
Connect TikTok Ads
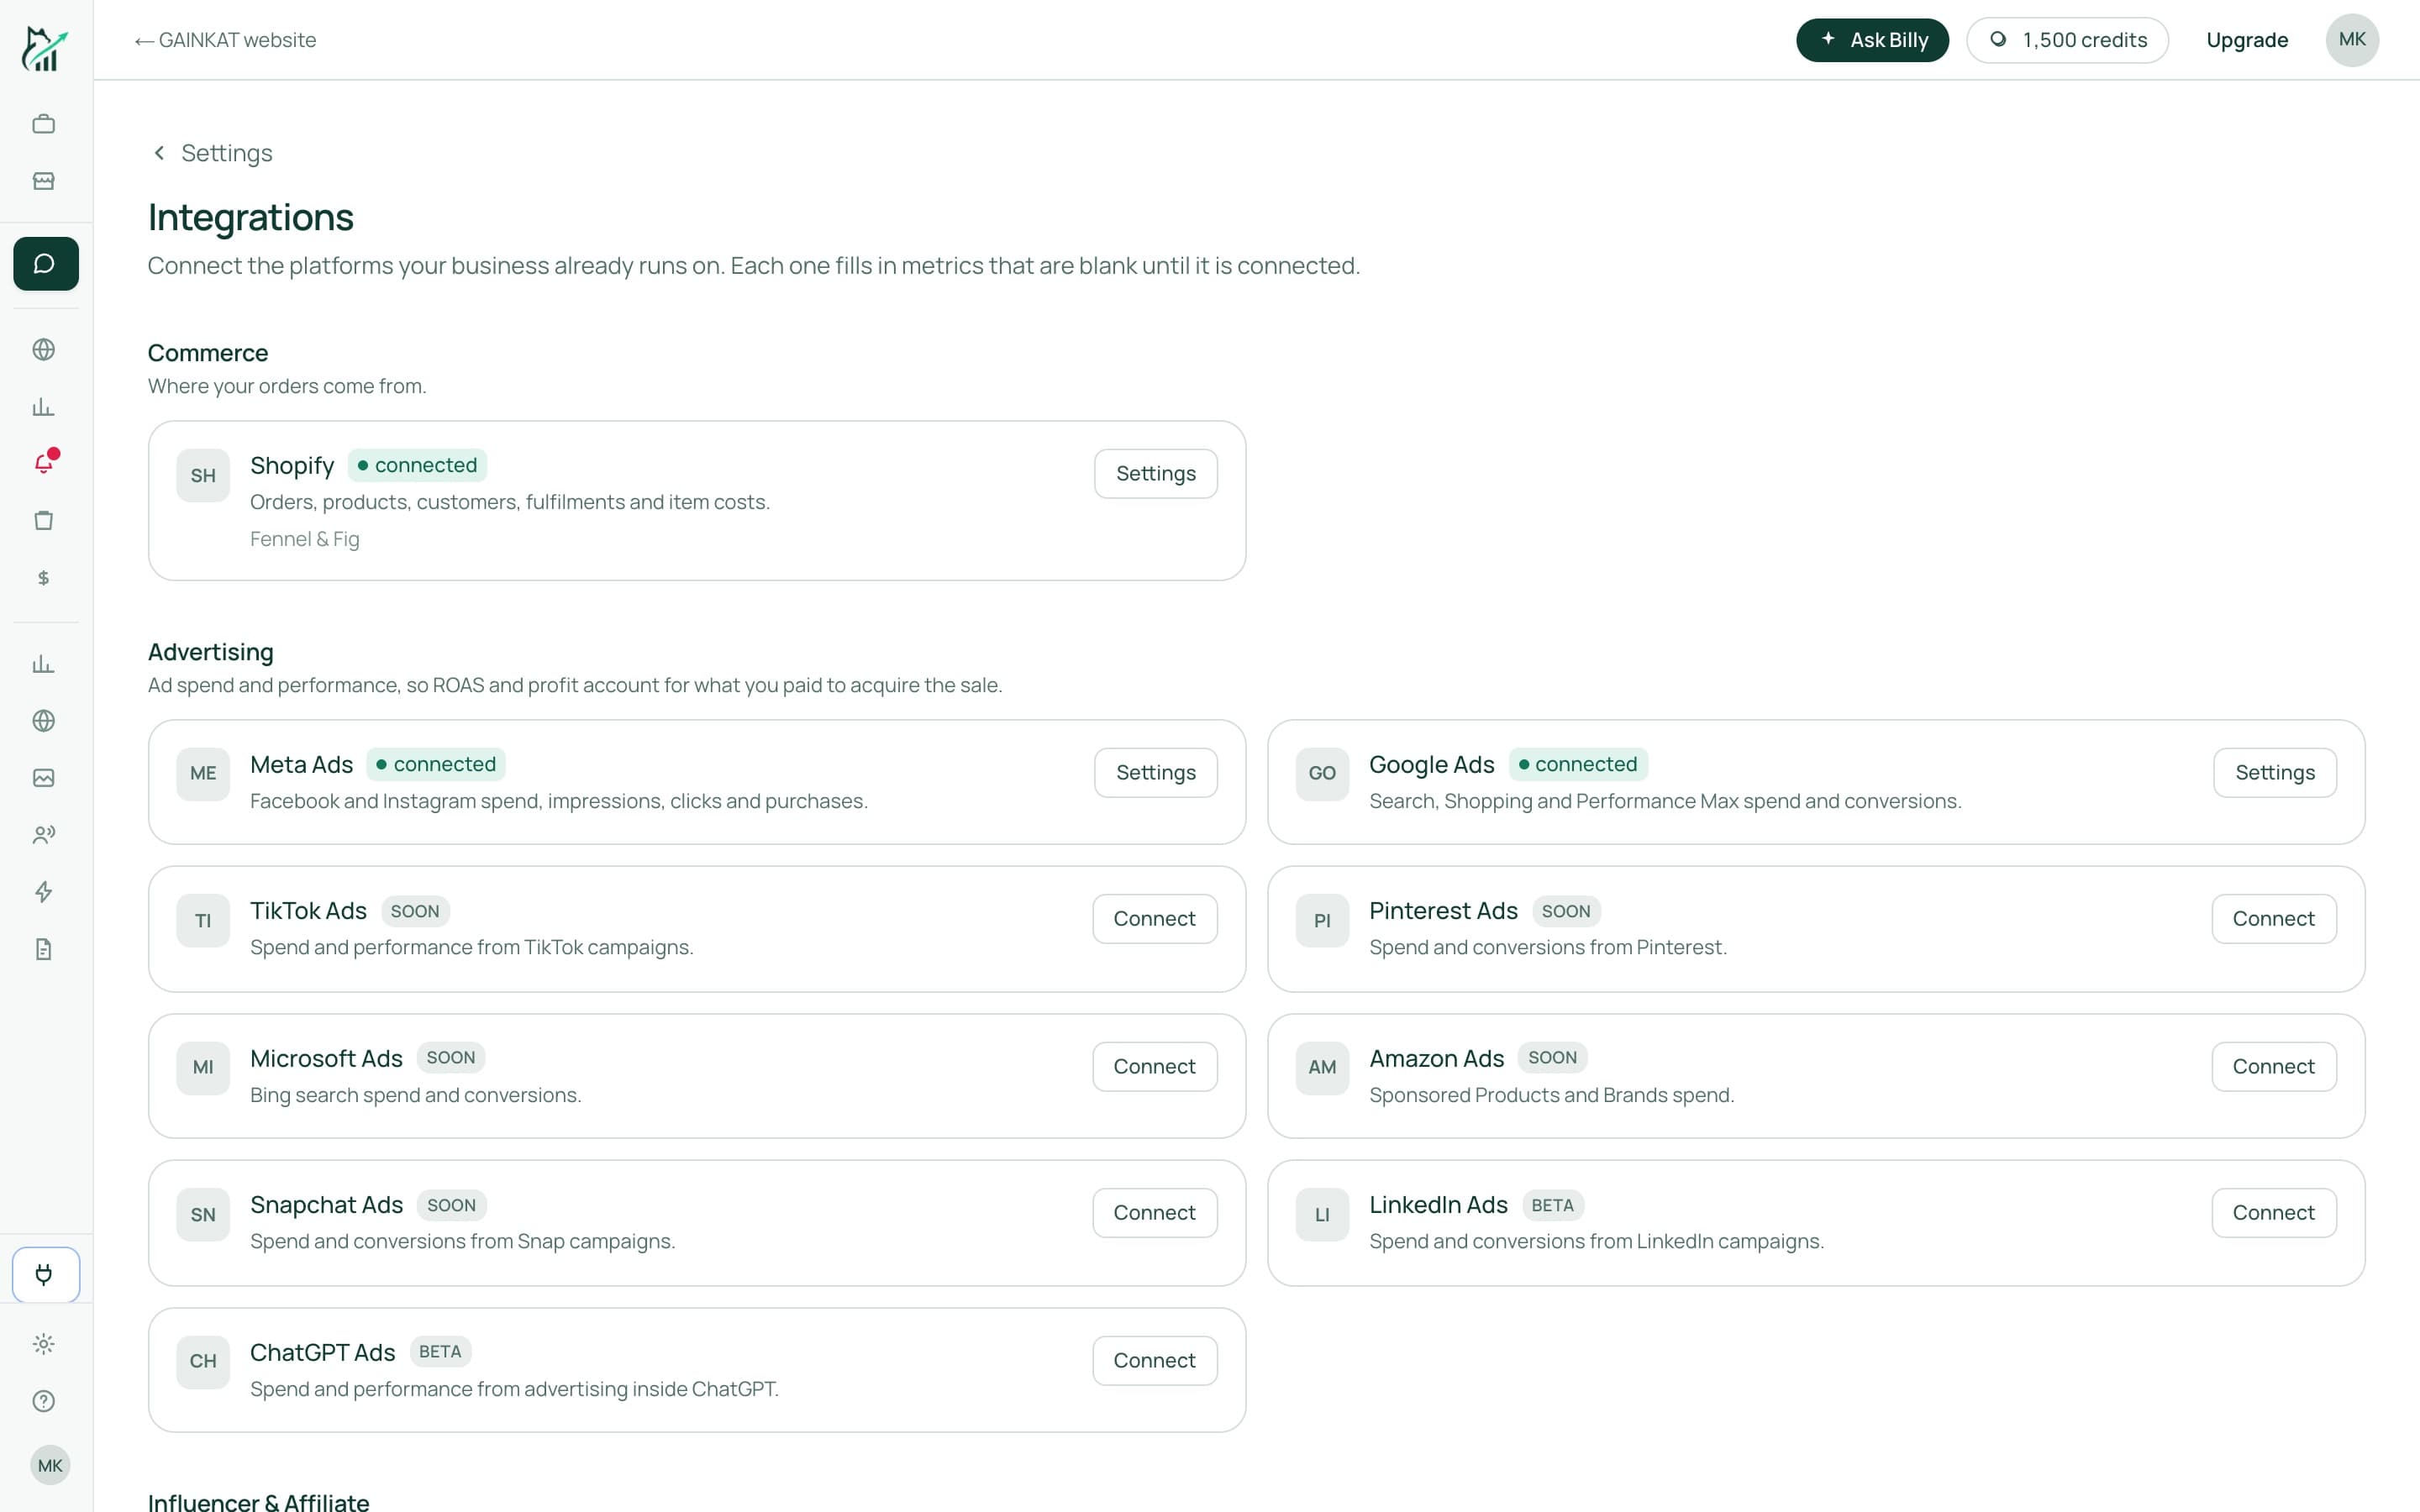pyautogui.click(x=1154, y=919)
